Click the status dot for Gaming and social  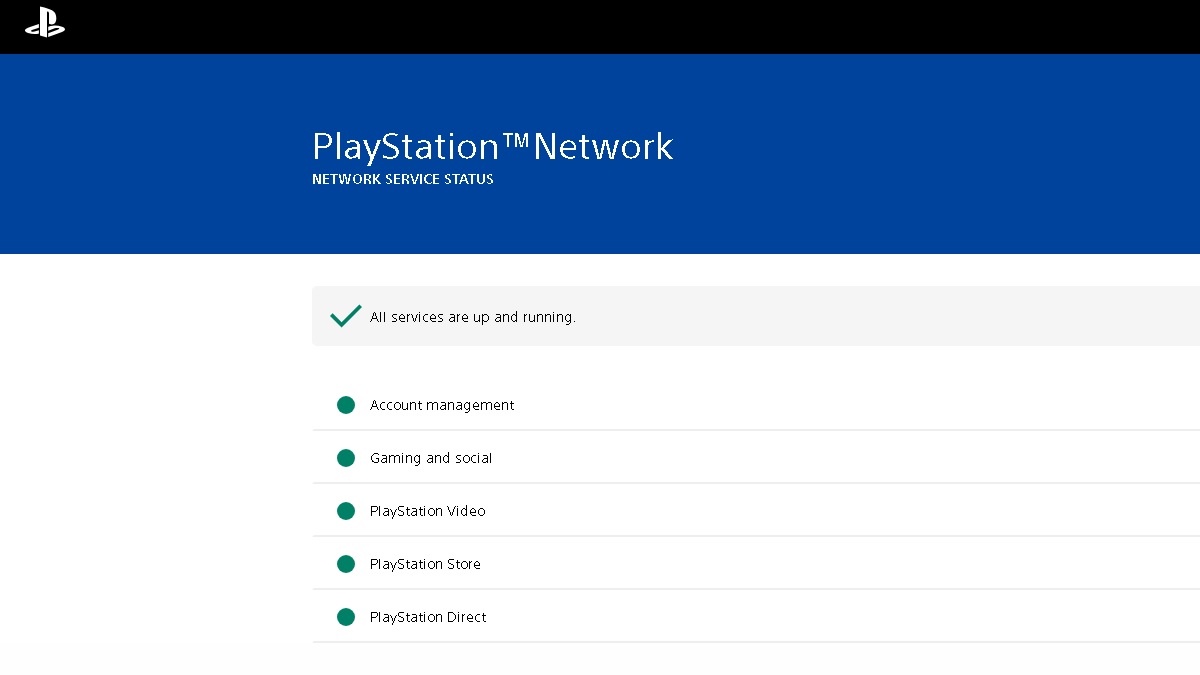[x=346, y=458]
